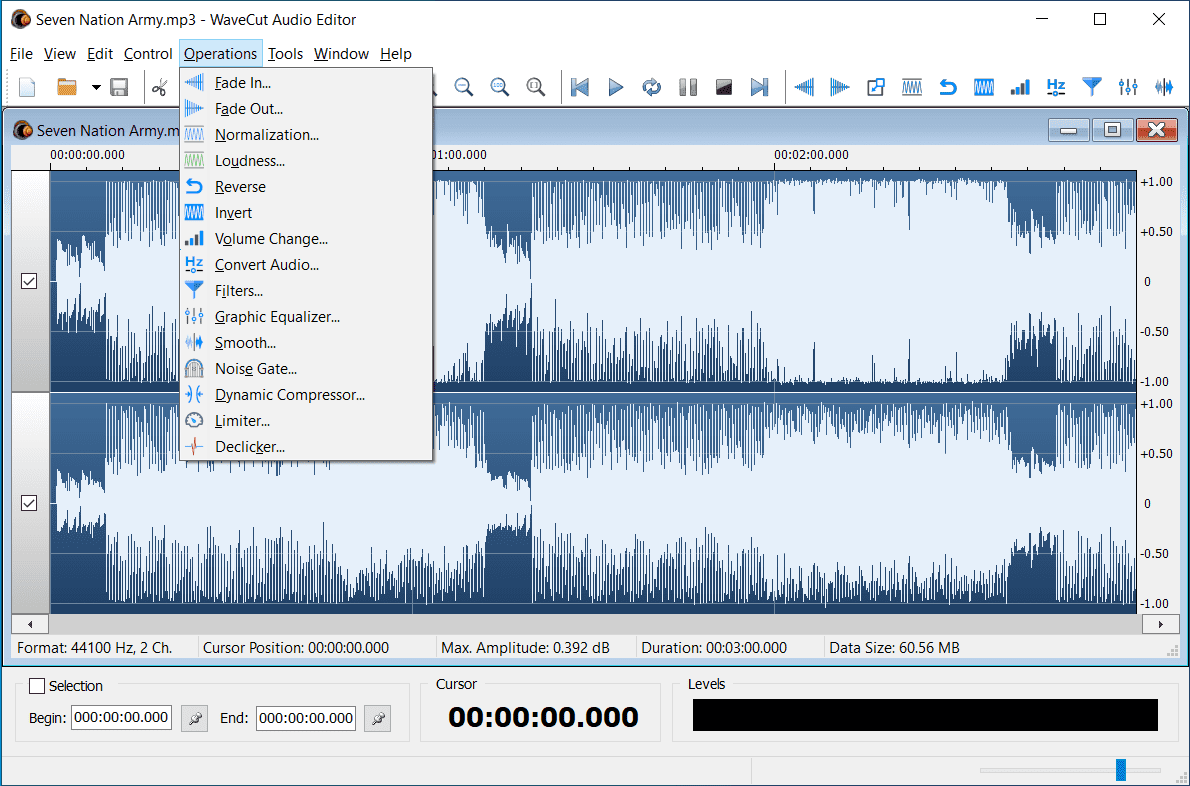This screenshot has width=1190, height=786.
Task: Toggle the lower audio channel checkbox
Action: click(x=29, y=503)
